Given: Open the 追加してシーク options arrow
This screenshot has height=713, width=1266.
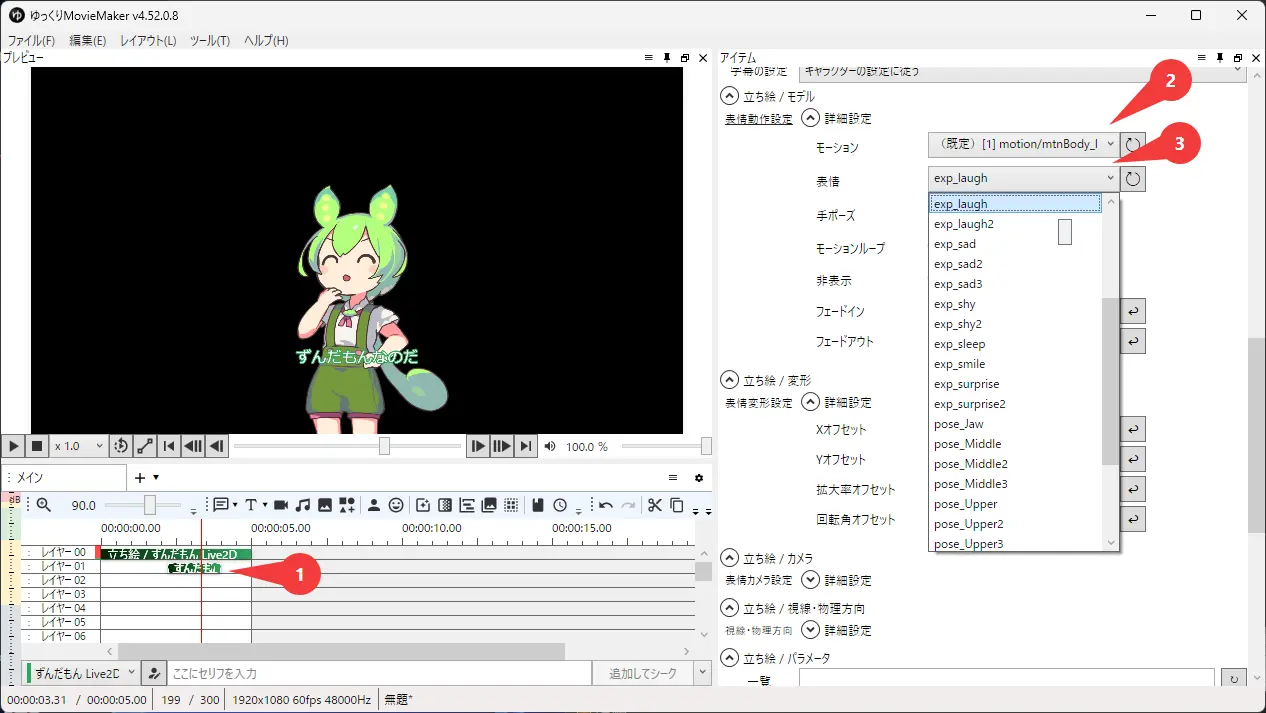Looking at the screenshot, I should (x=702, y=674).
